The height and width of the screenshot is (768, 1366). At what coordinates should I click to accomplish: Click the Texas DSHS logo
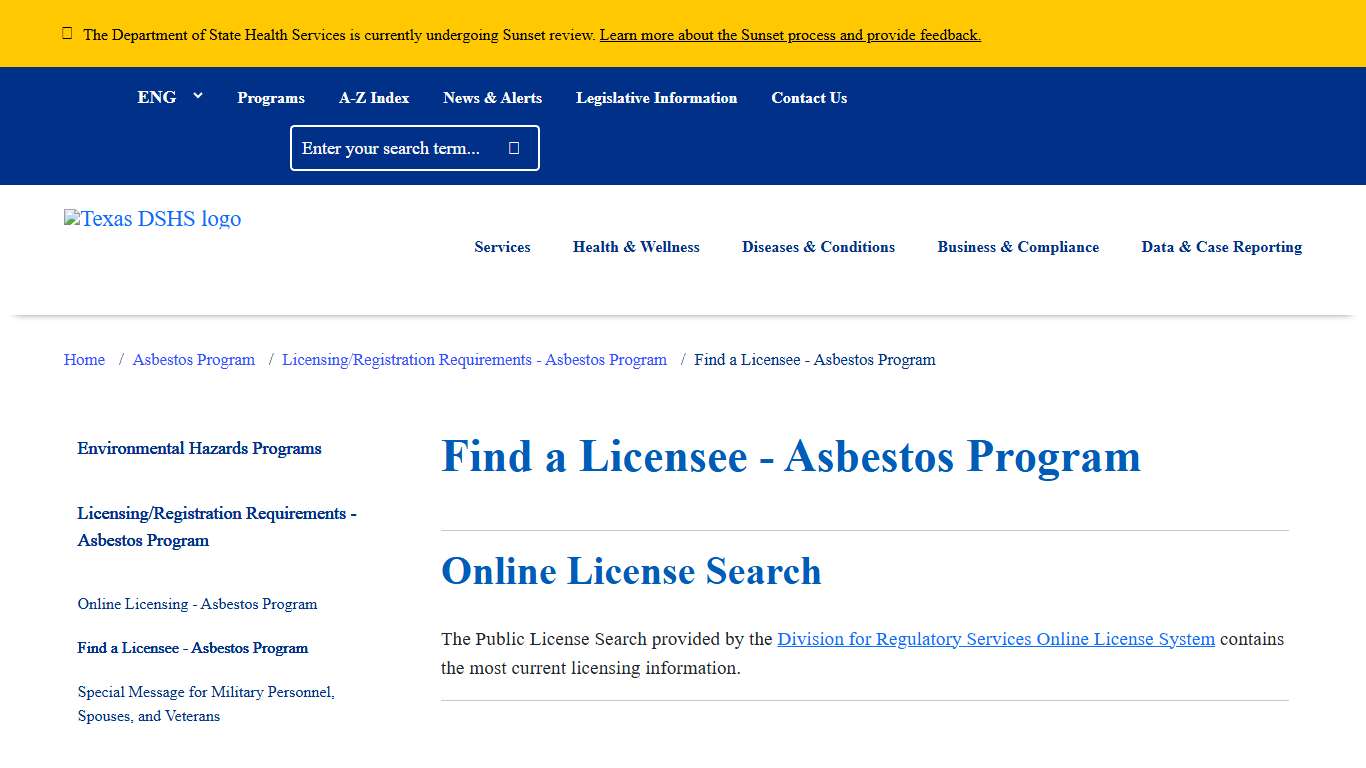coord(151,219)
